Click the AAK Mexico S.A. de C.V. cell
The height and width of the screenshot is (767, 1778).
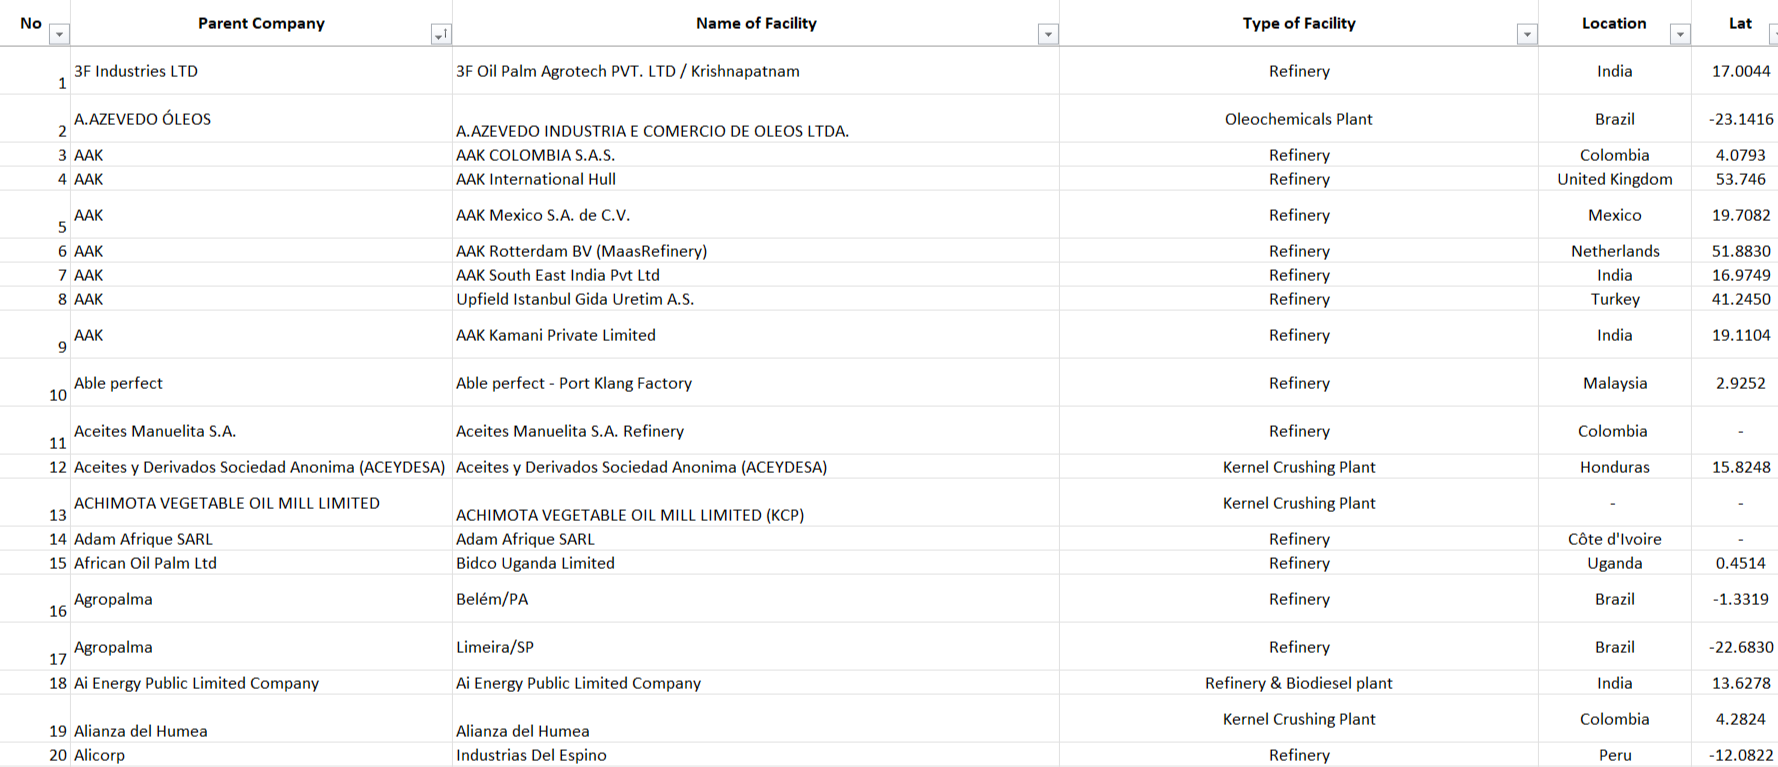[756, 215]
